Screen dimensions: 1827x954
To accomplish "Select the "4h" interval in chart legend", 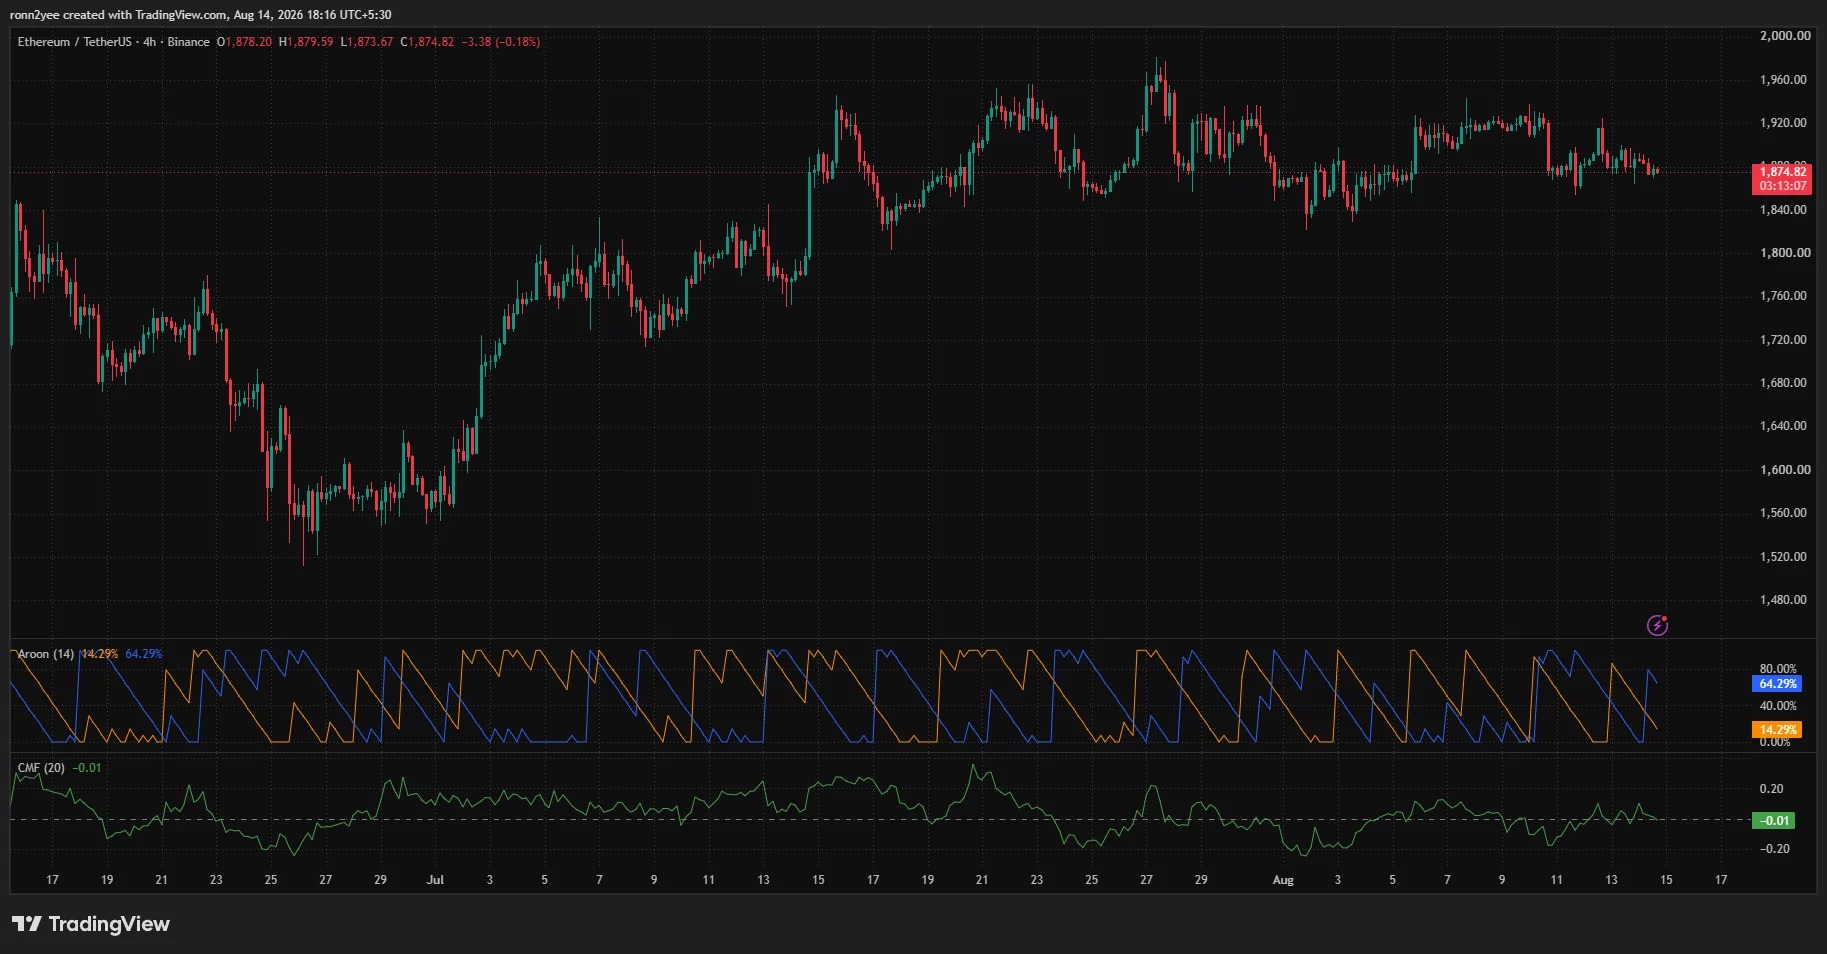I will 149,42.
